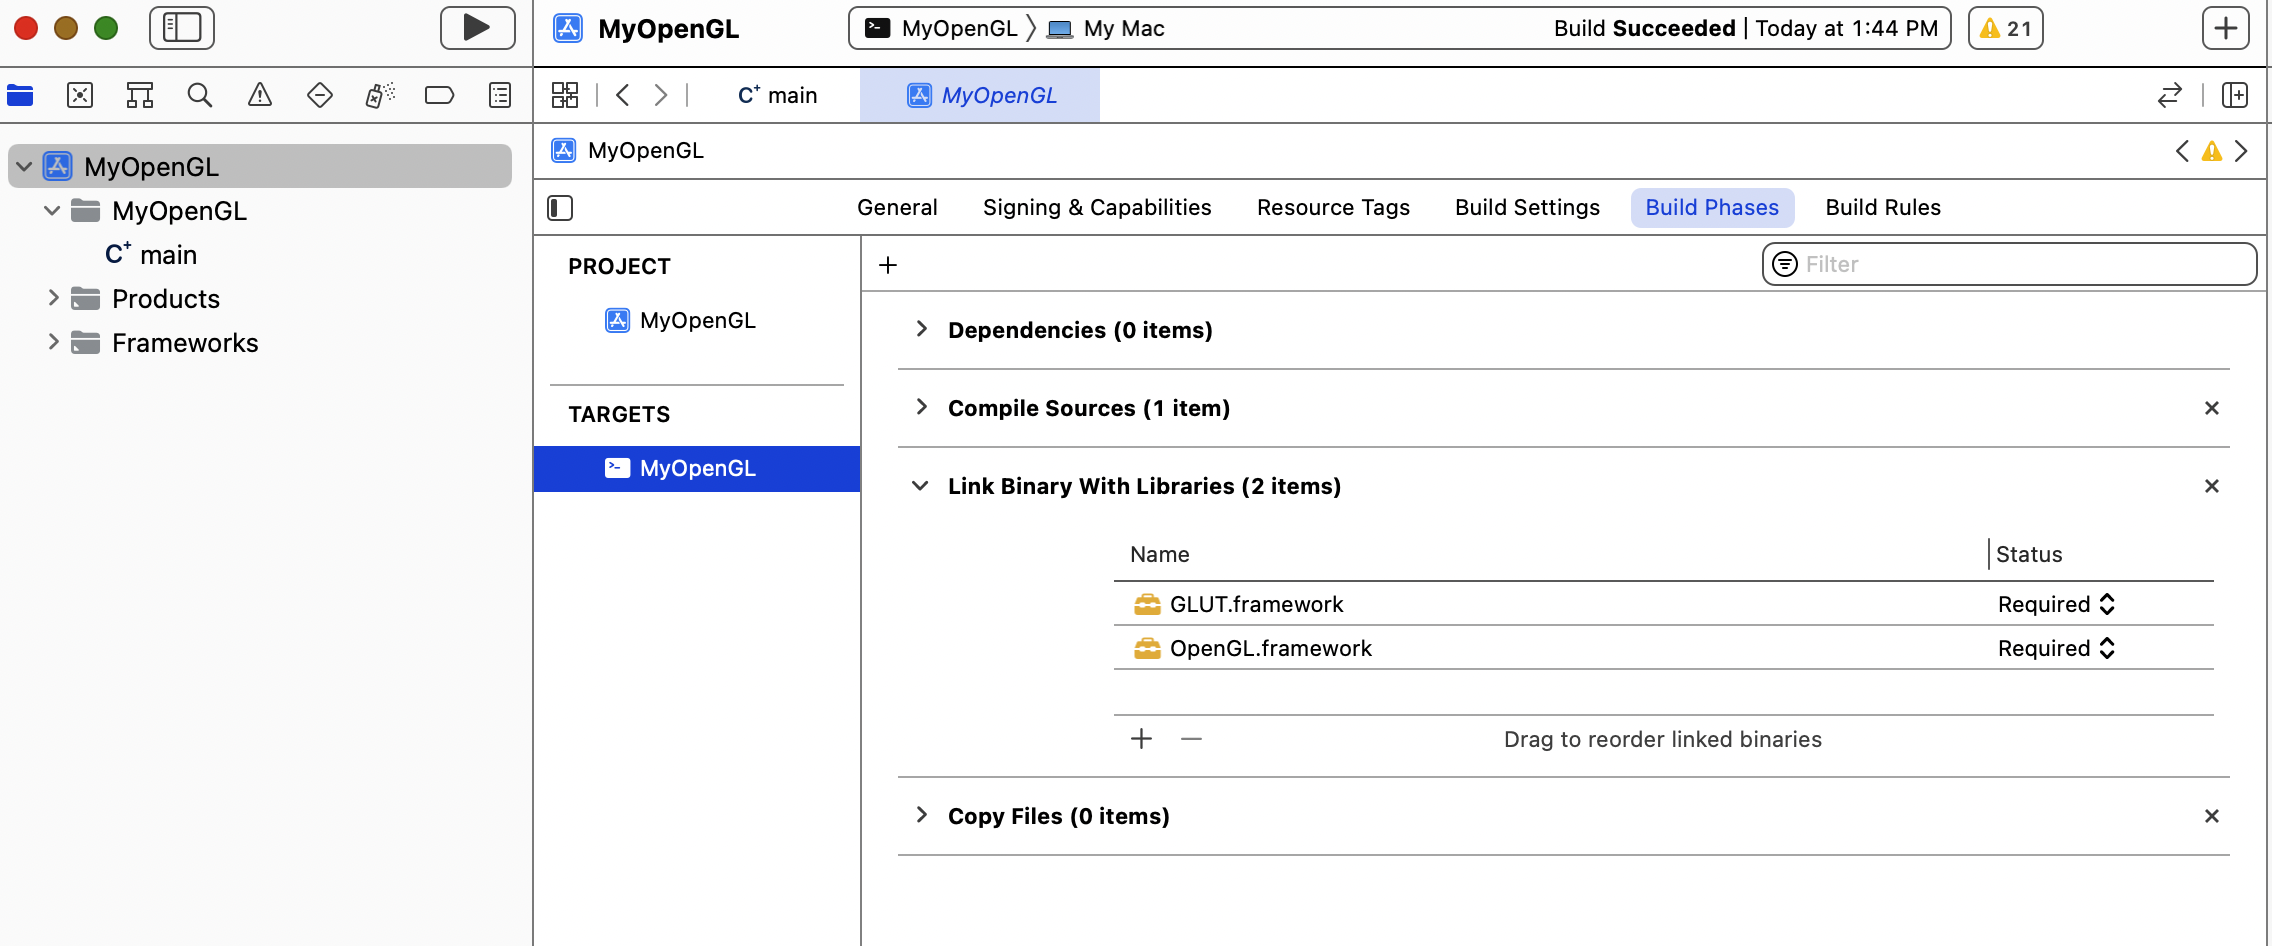The width and height of the screenshot is (2272, 946).
Task: Add an editor on the right icon
Action: click(2234, 95)
